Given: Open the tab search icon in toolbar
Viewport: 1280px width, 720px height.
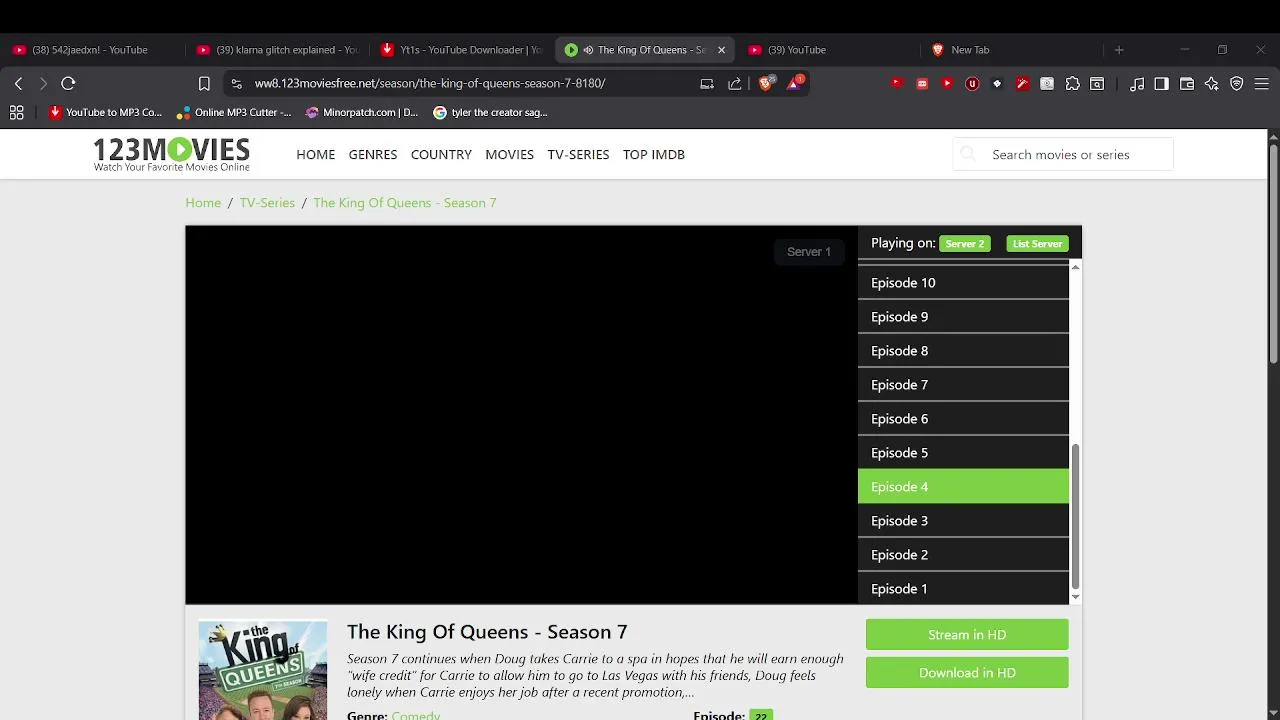Looking at the screenshot, I should pyautogui.click(x=1097, y=84).
